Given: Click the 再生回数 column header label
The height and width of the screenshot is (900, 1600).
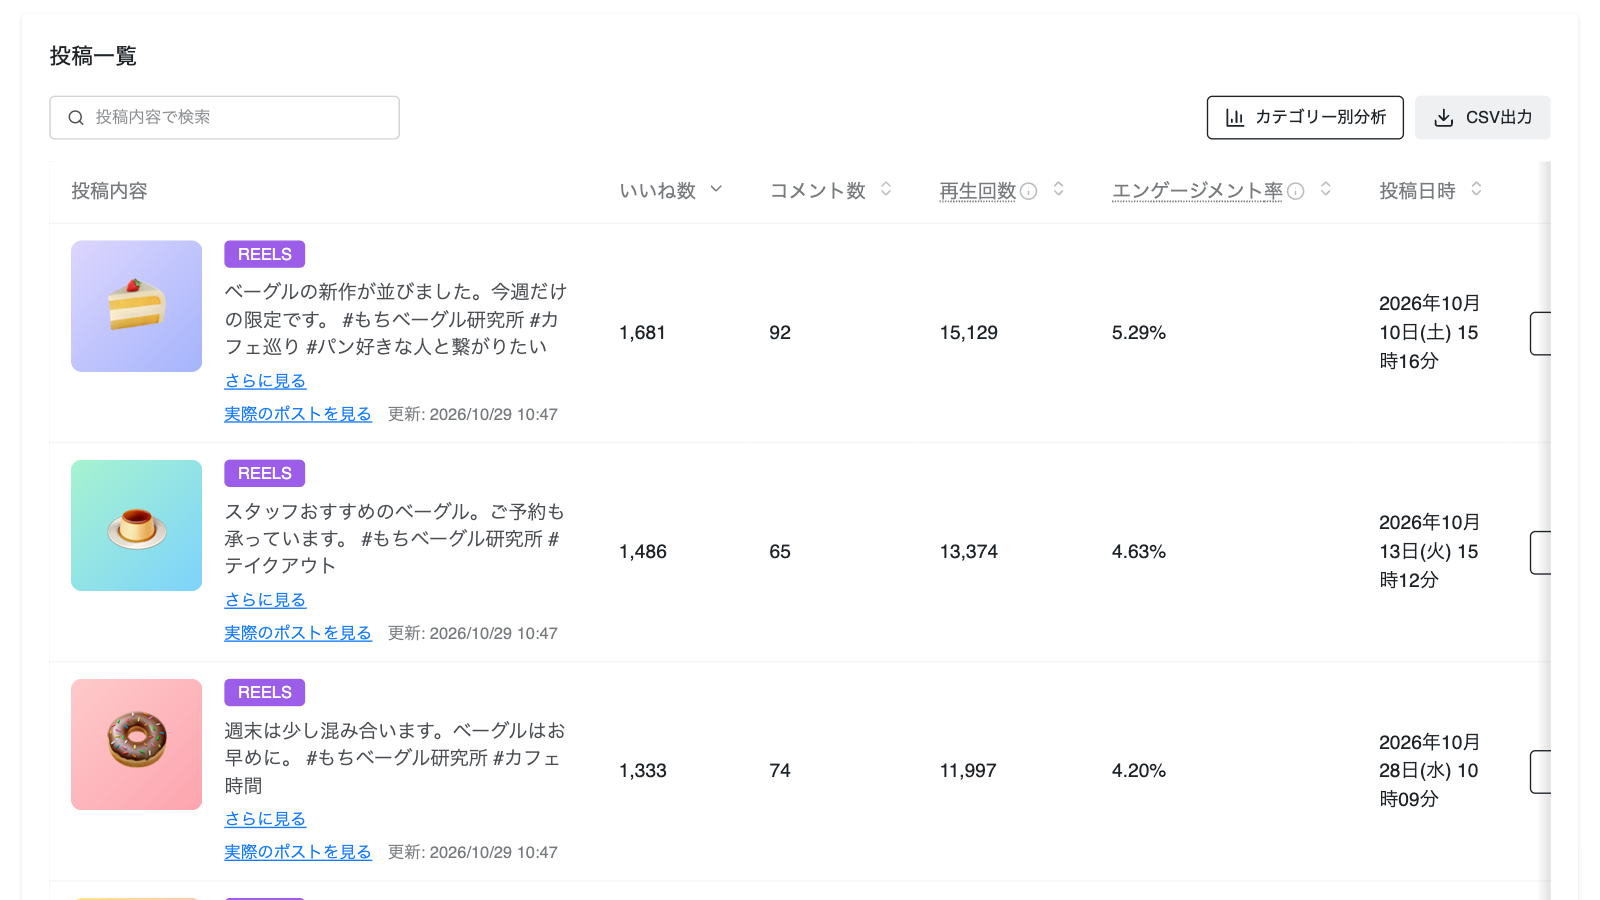Looking at the screenshot, I should click(x=978, y=191).
